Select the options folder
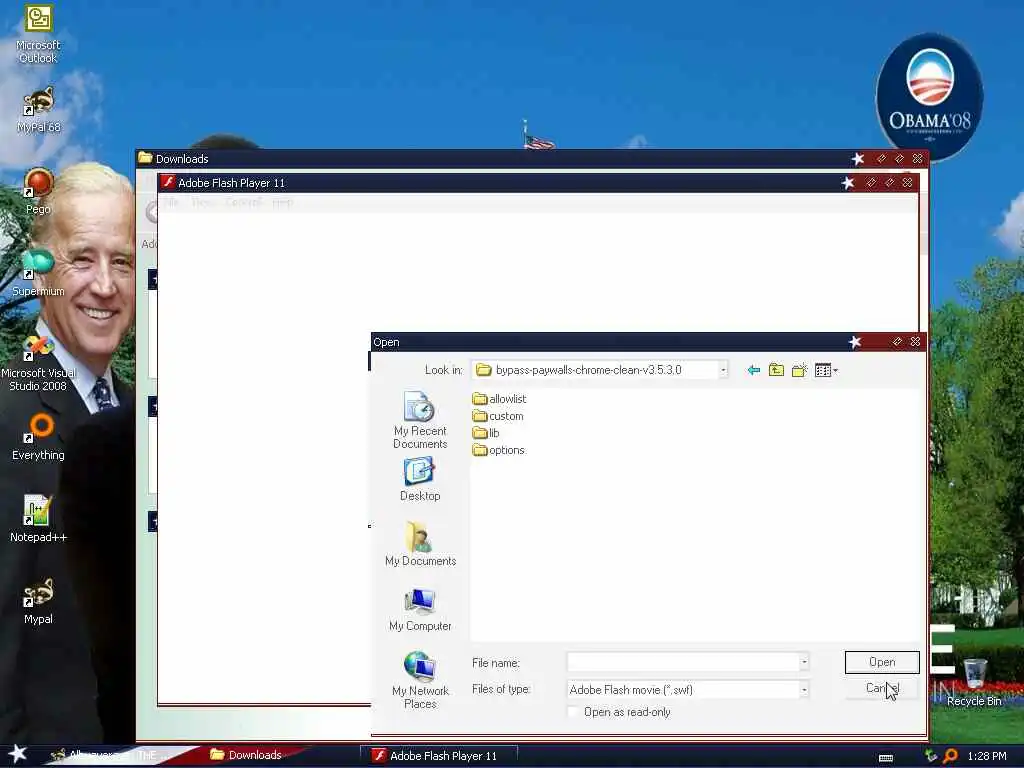 [x=499, y=450]
